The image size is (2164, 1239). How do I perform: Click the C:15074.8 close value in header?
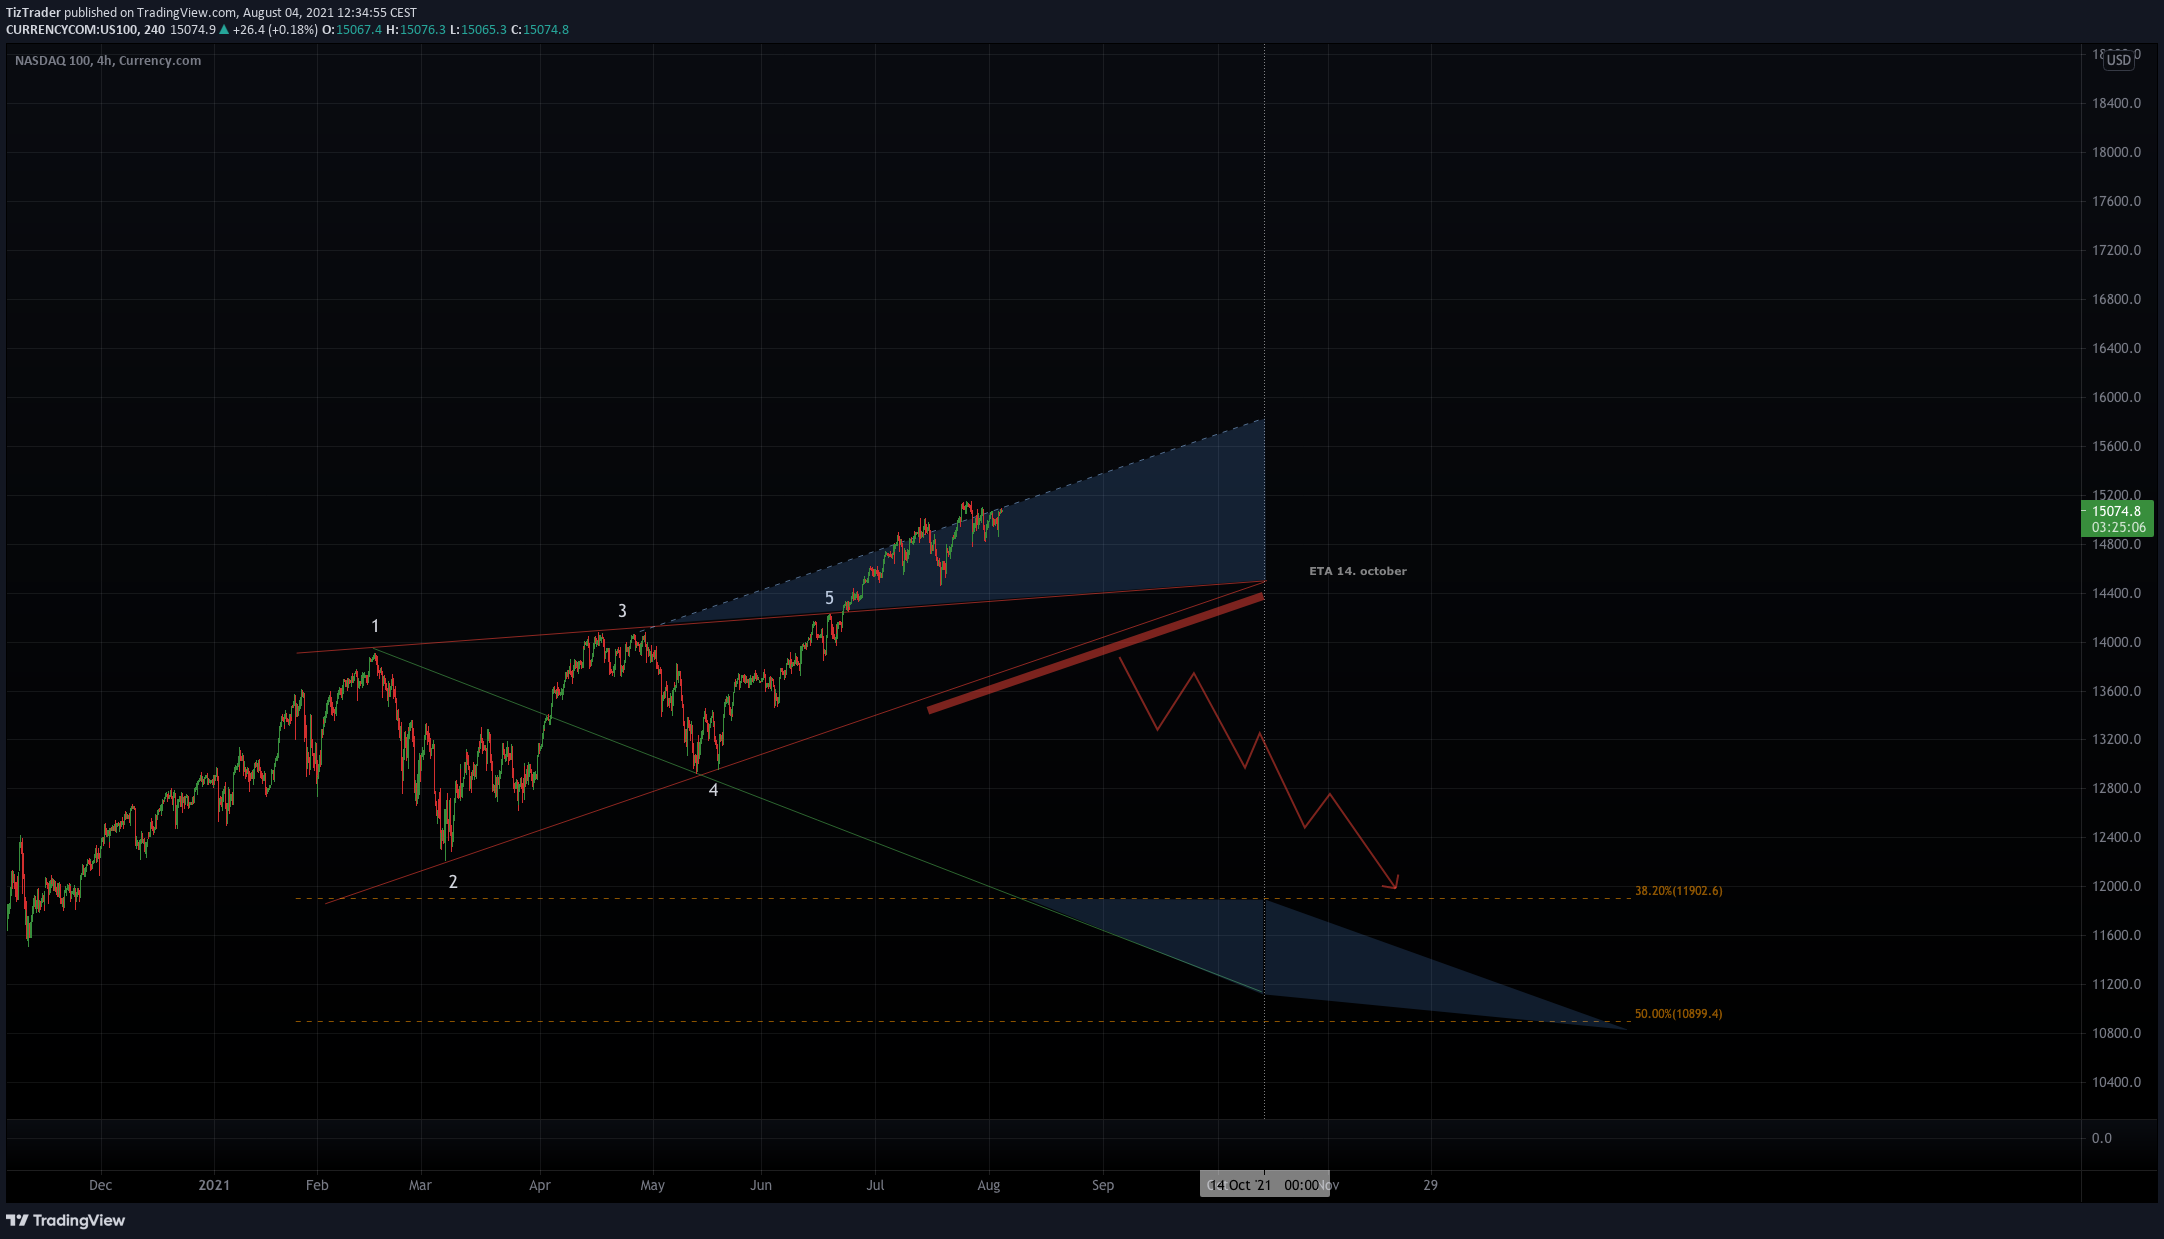pyautogui.click(x=540, y=29)
